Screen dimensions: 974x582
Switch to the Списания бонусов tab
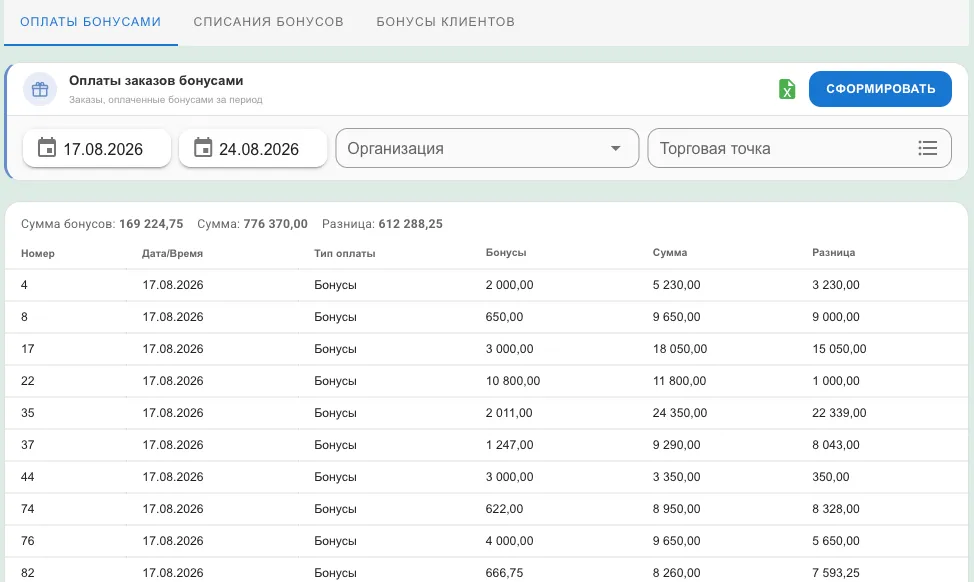(x=268, y=22)
